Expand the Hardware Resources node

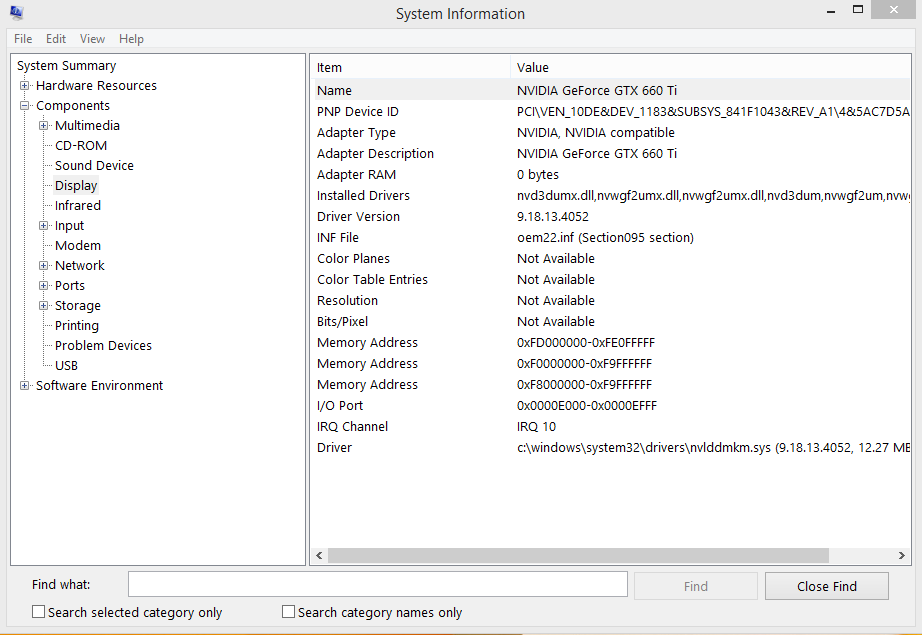(24, 85)
